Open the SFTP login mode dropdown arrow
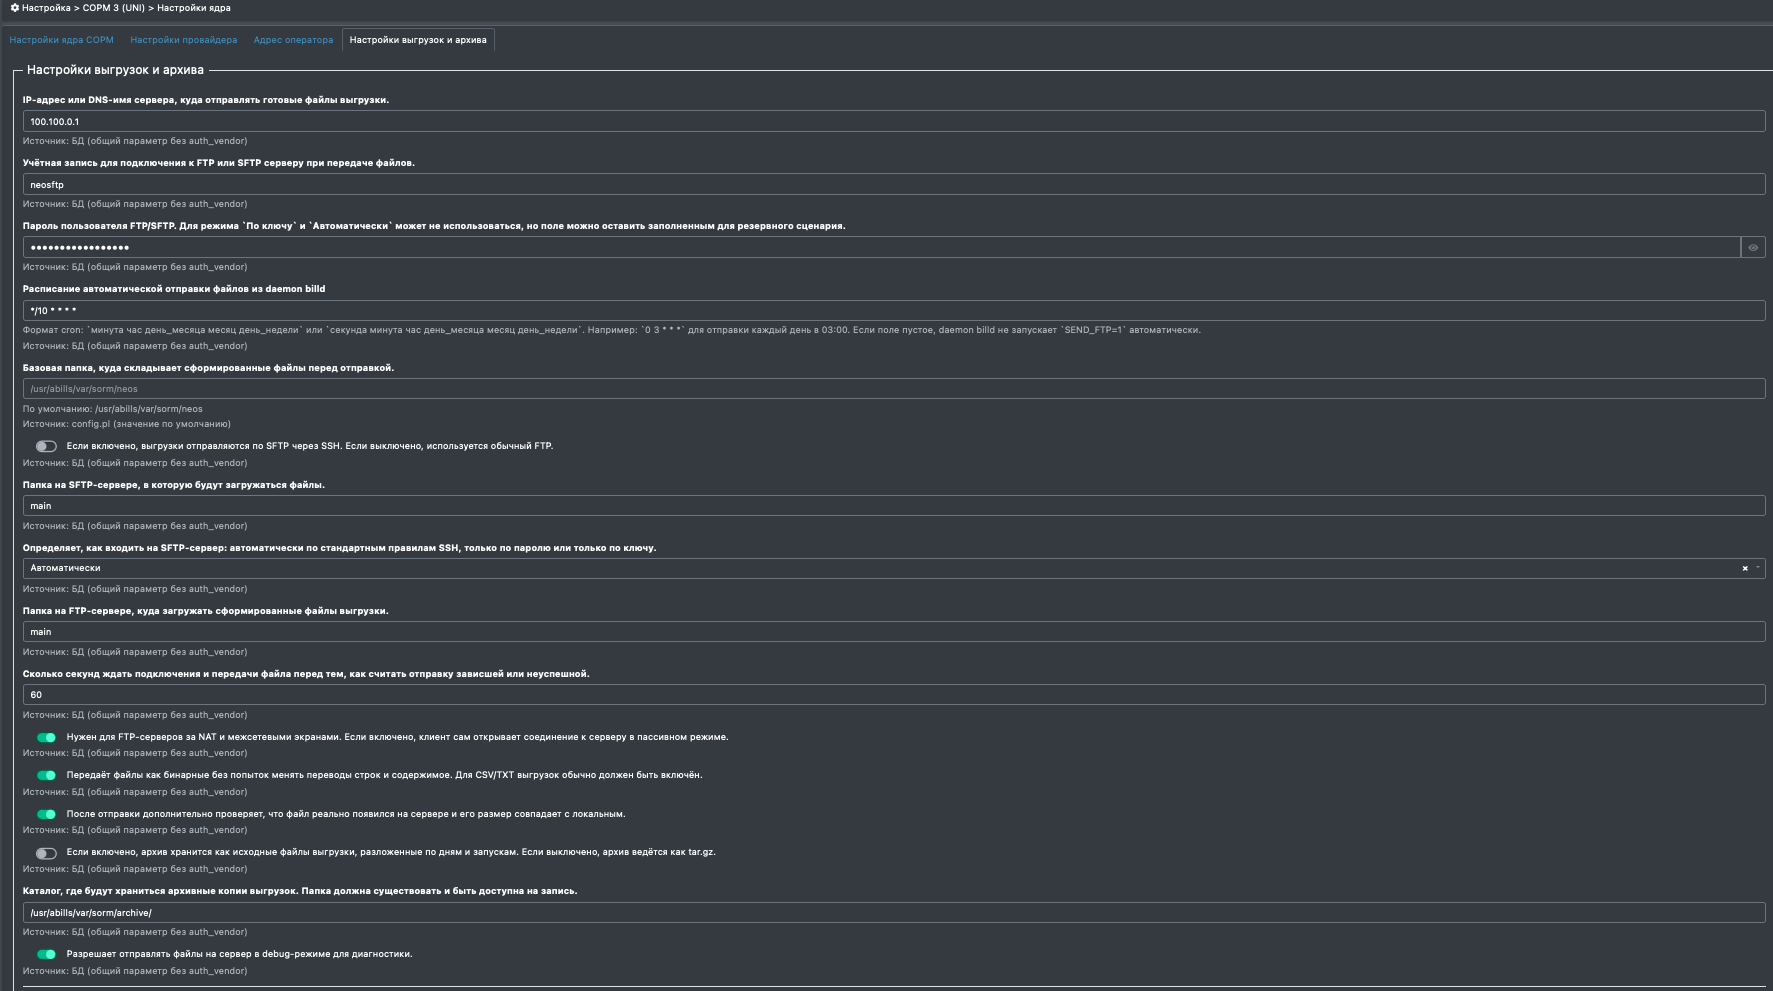The image size is (1773, 991). [1758, 568]
